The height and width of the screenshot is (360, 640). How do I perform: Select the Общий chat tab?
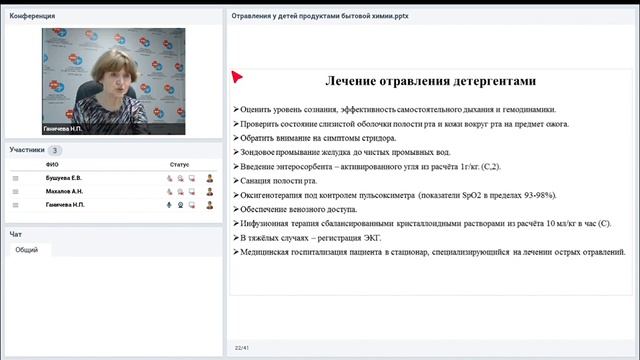[27, 250]
